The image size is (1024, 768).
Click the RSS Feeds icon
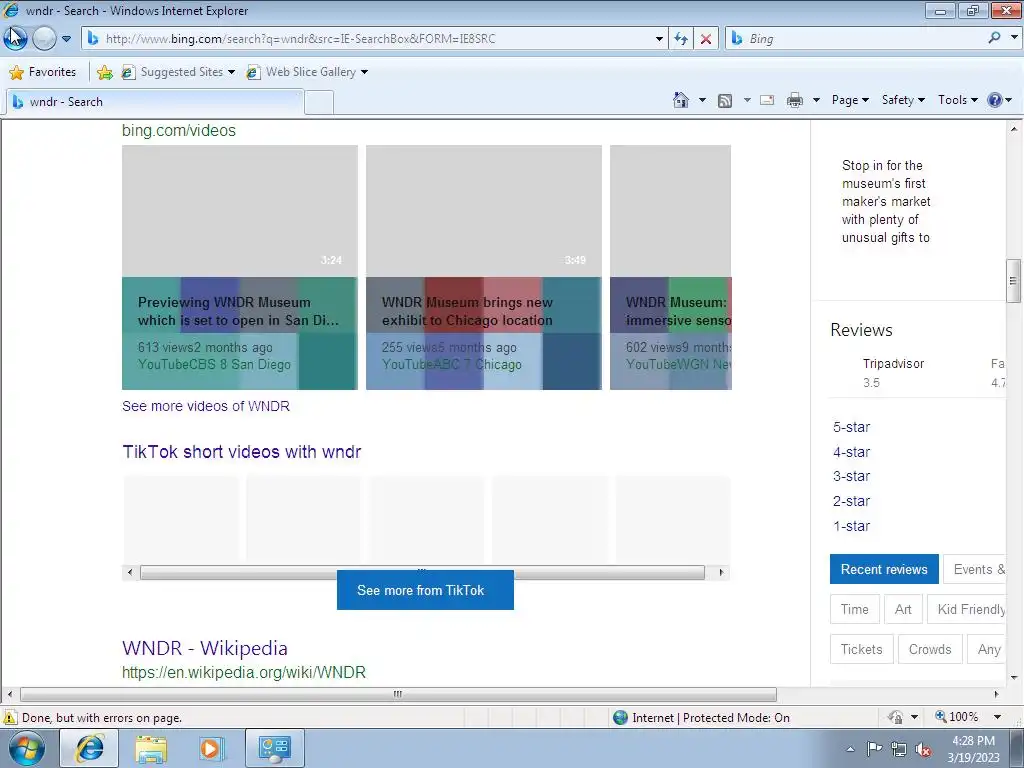tap(724, 101)
